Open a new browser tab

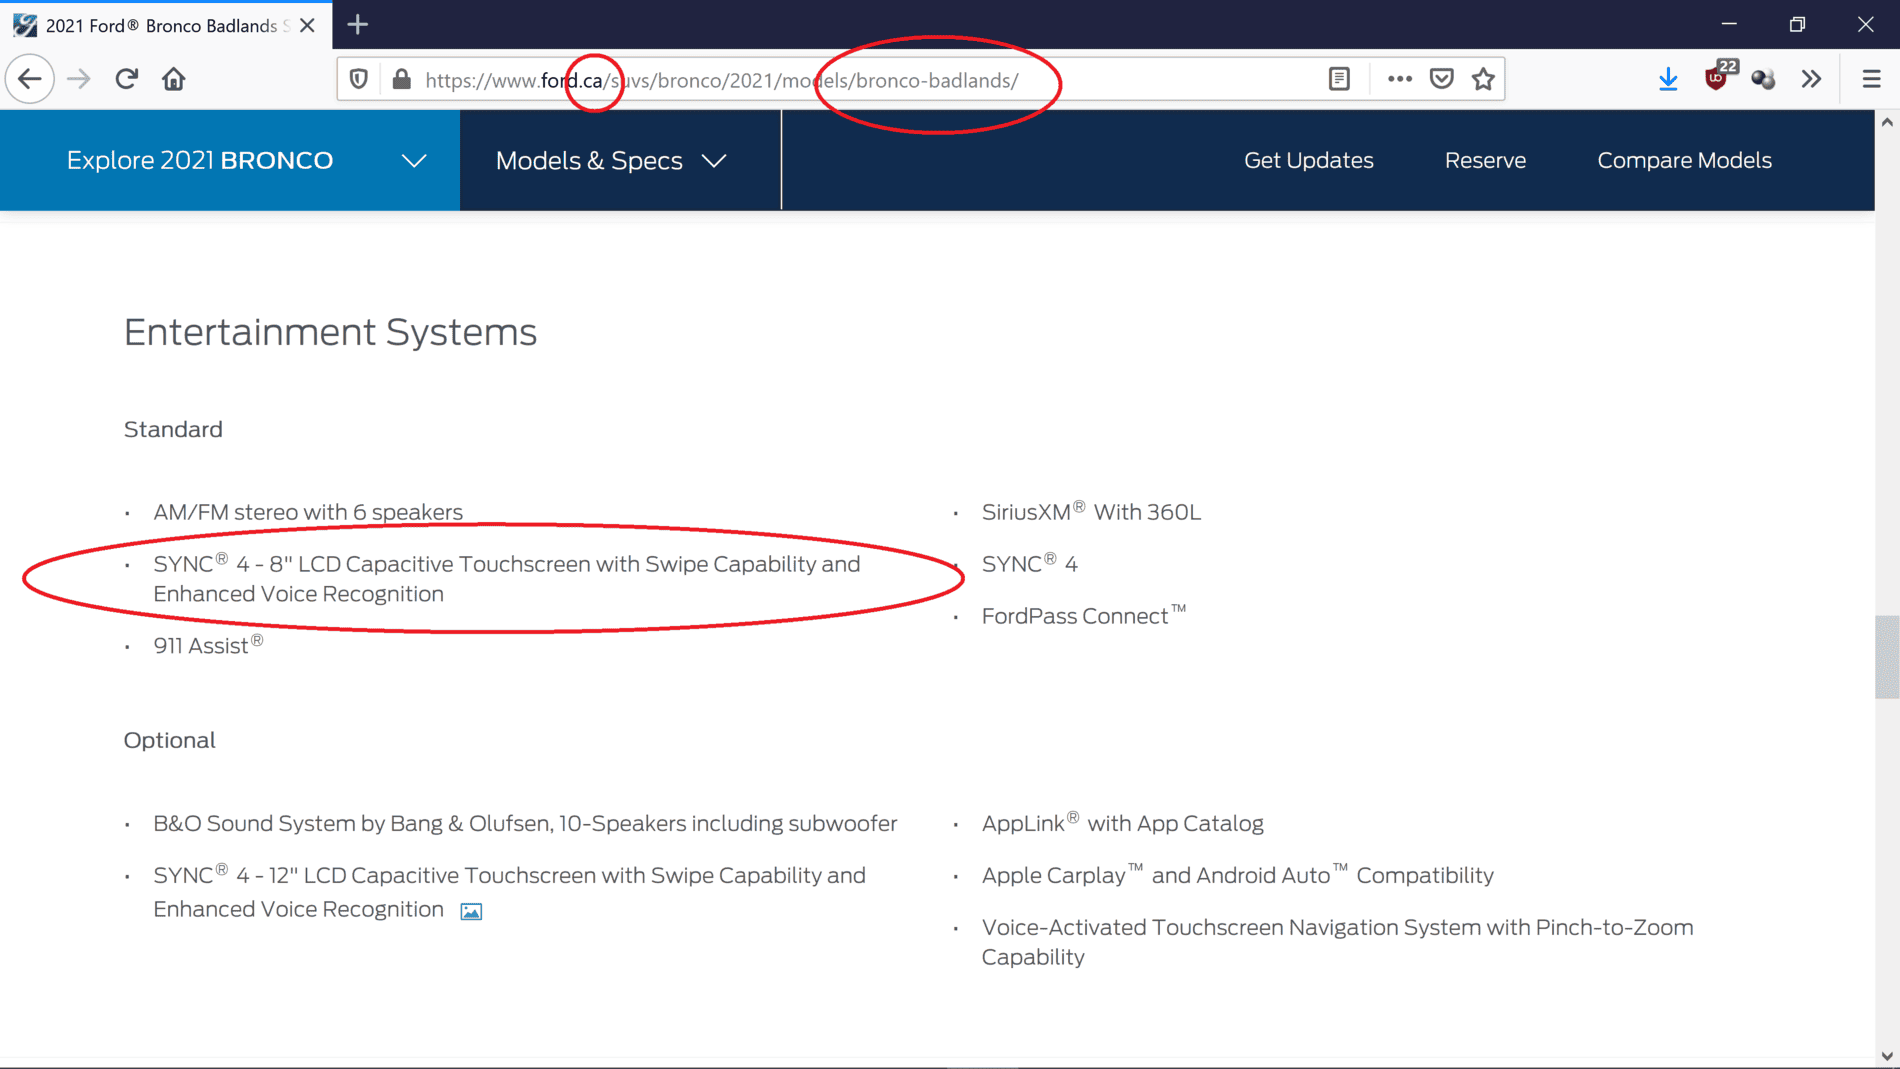[358, 25]
